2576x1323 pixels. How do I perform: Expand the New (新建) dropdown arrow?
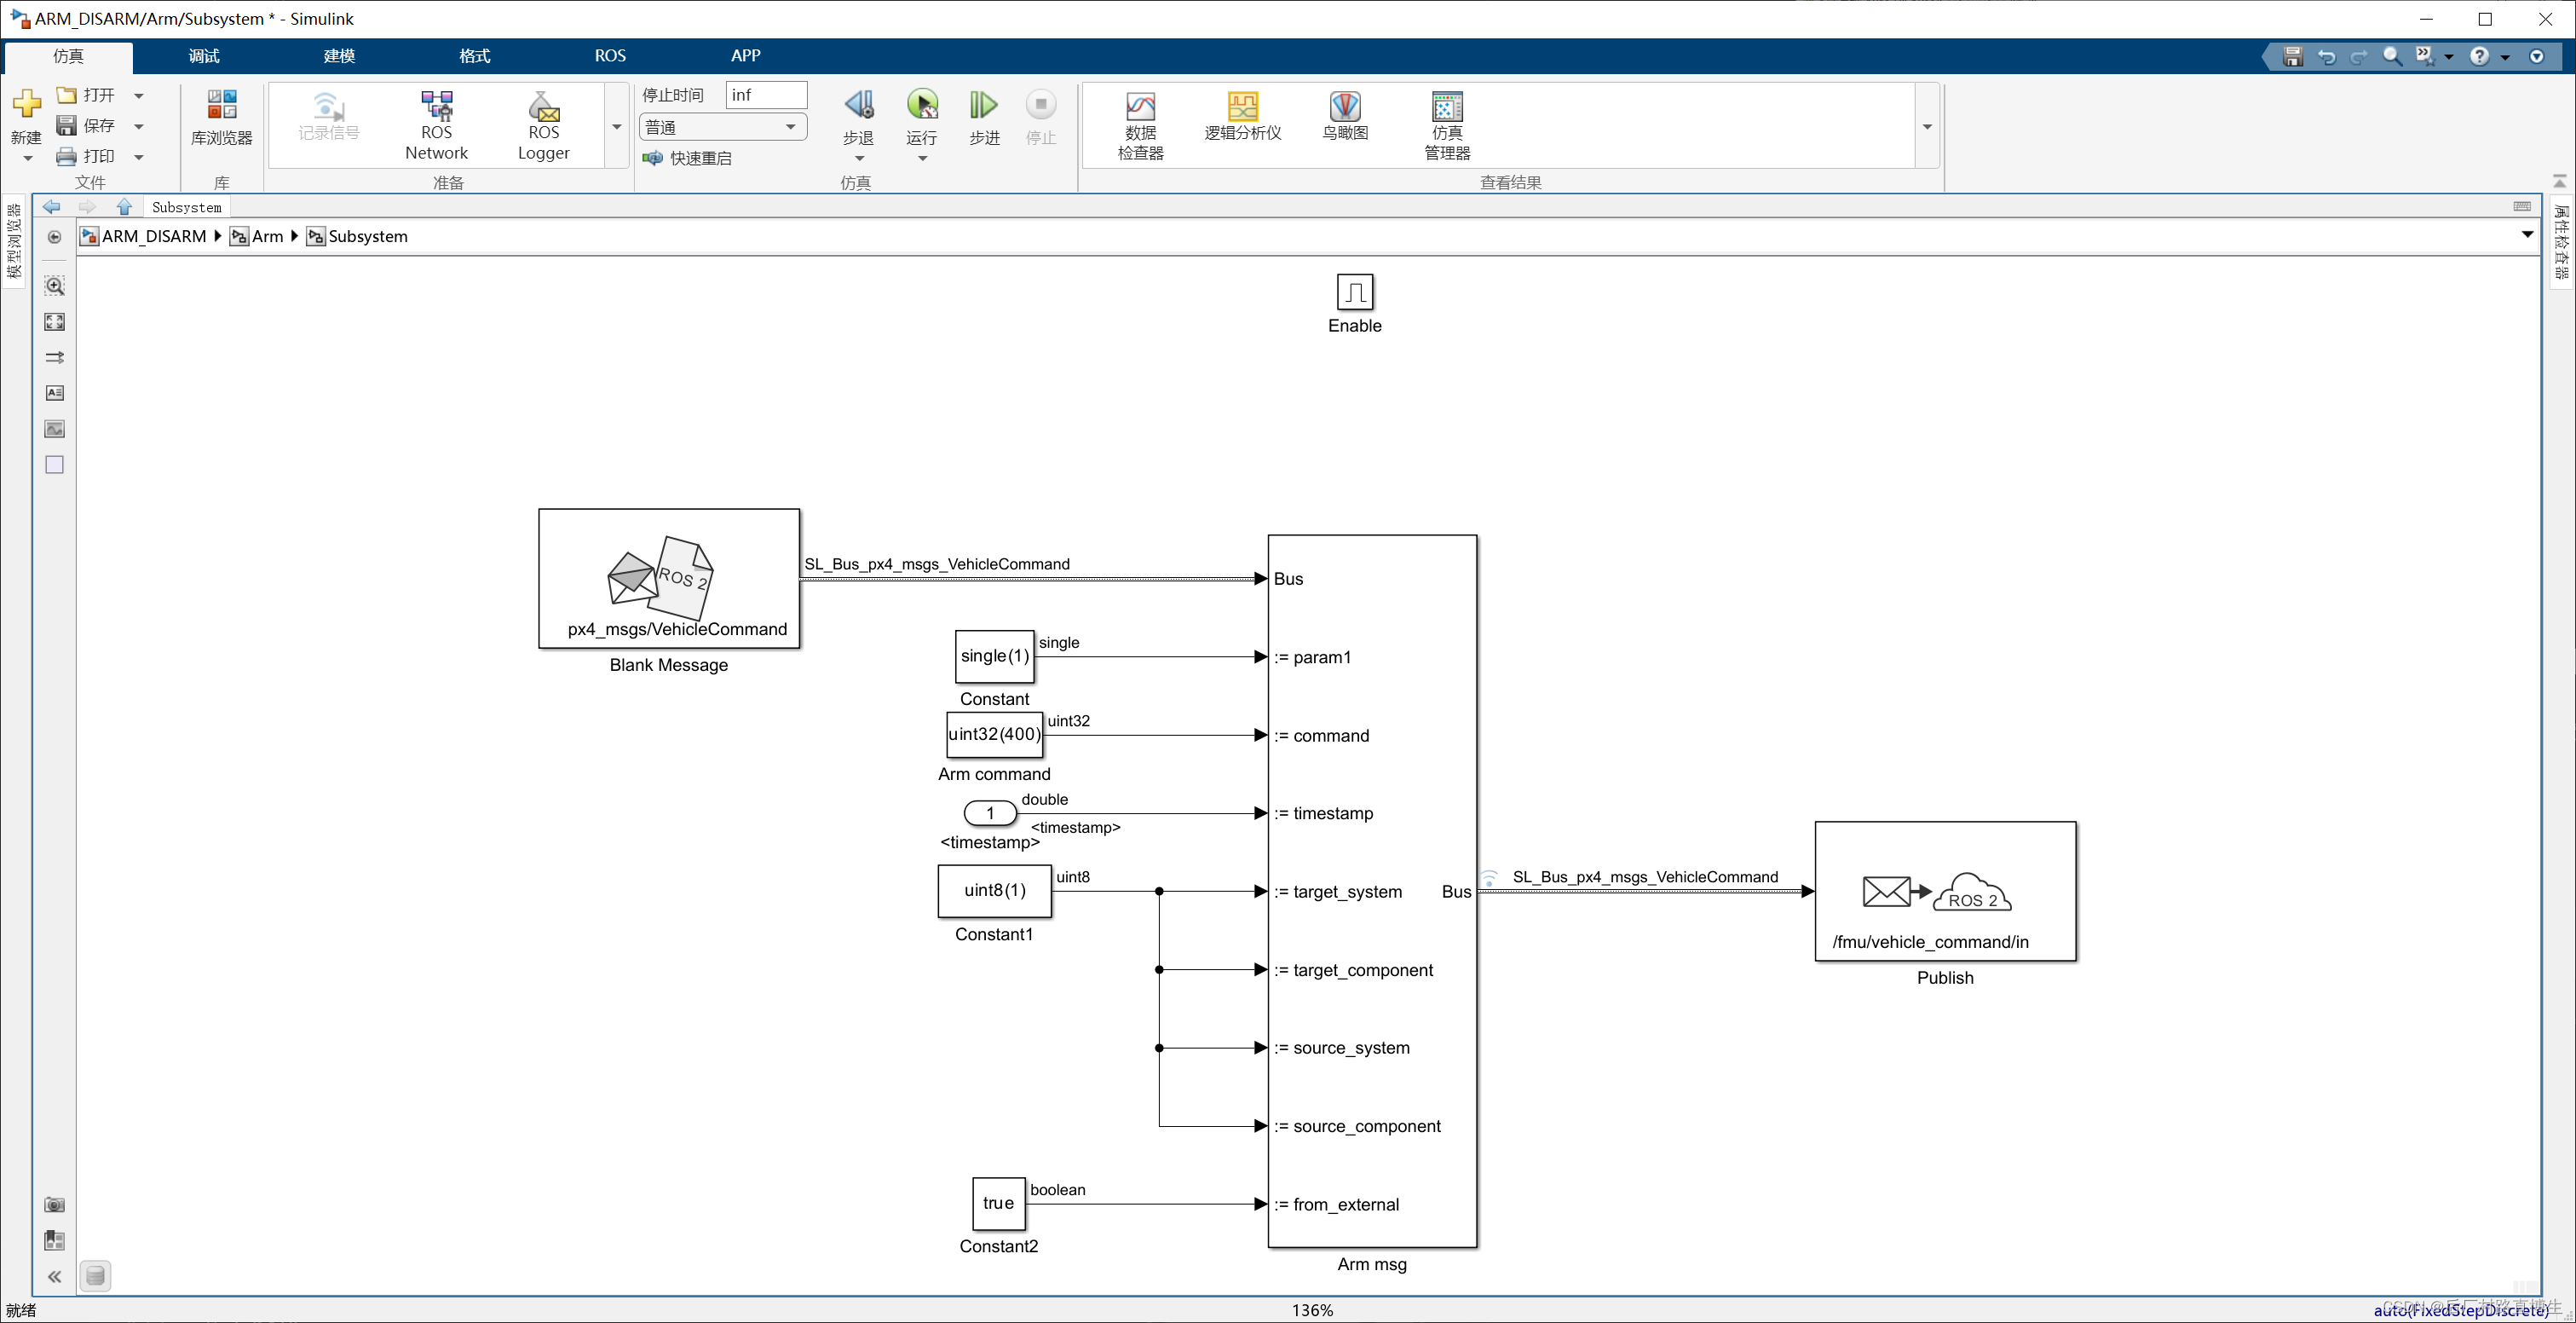click(x=27, y=158)
